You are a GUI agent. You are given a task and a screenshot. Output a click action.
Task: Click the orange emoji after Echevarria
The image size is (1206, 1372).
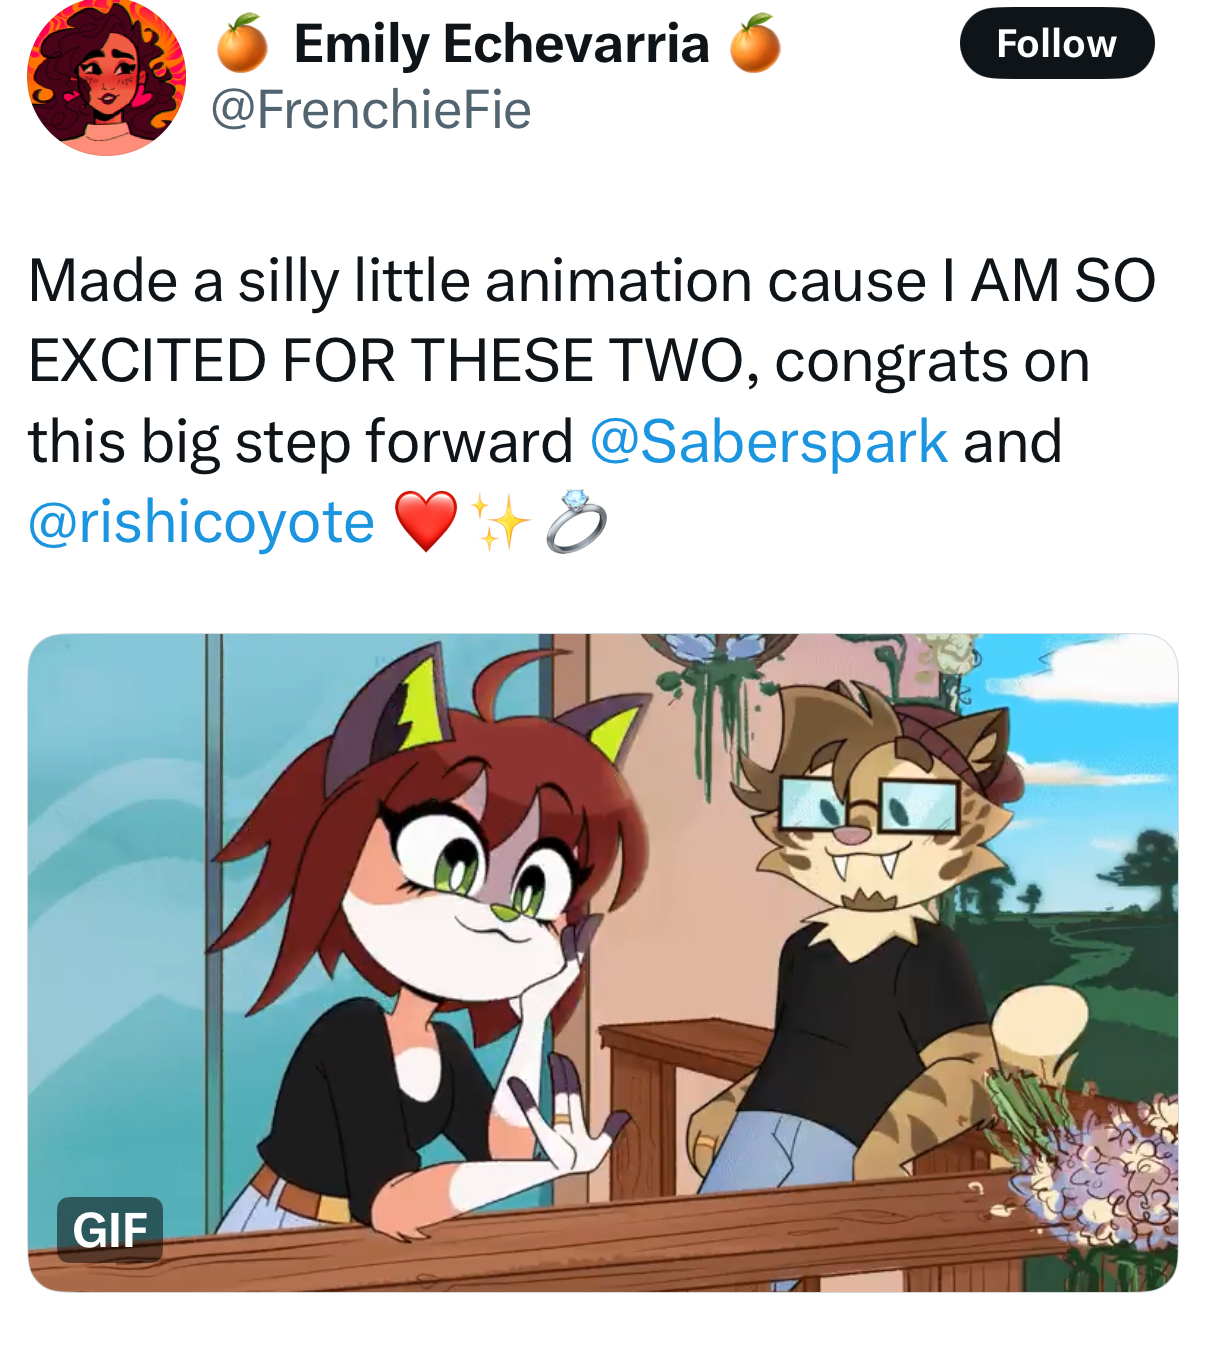755,44
